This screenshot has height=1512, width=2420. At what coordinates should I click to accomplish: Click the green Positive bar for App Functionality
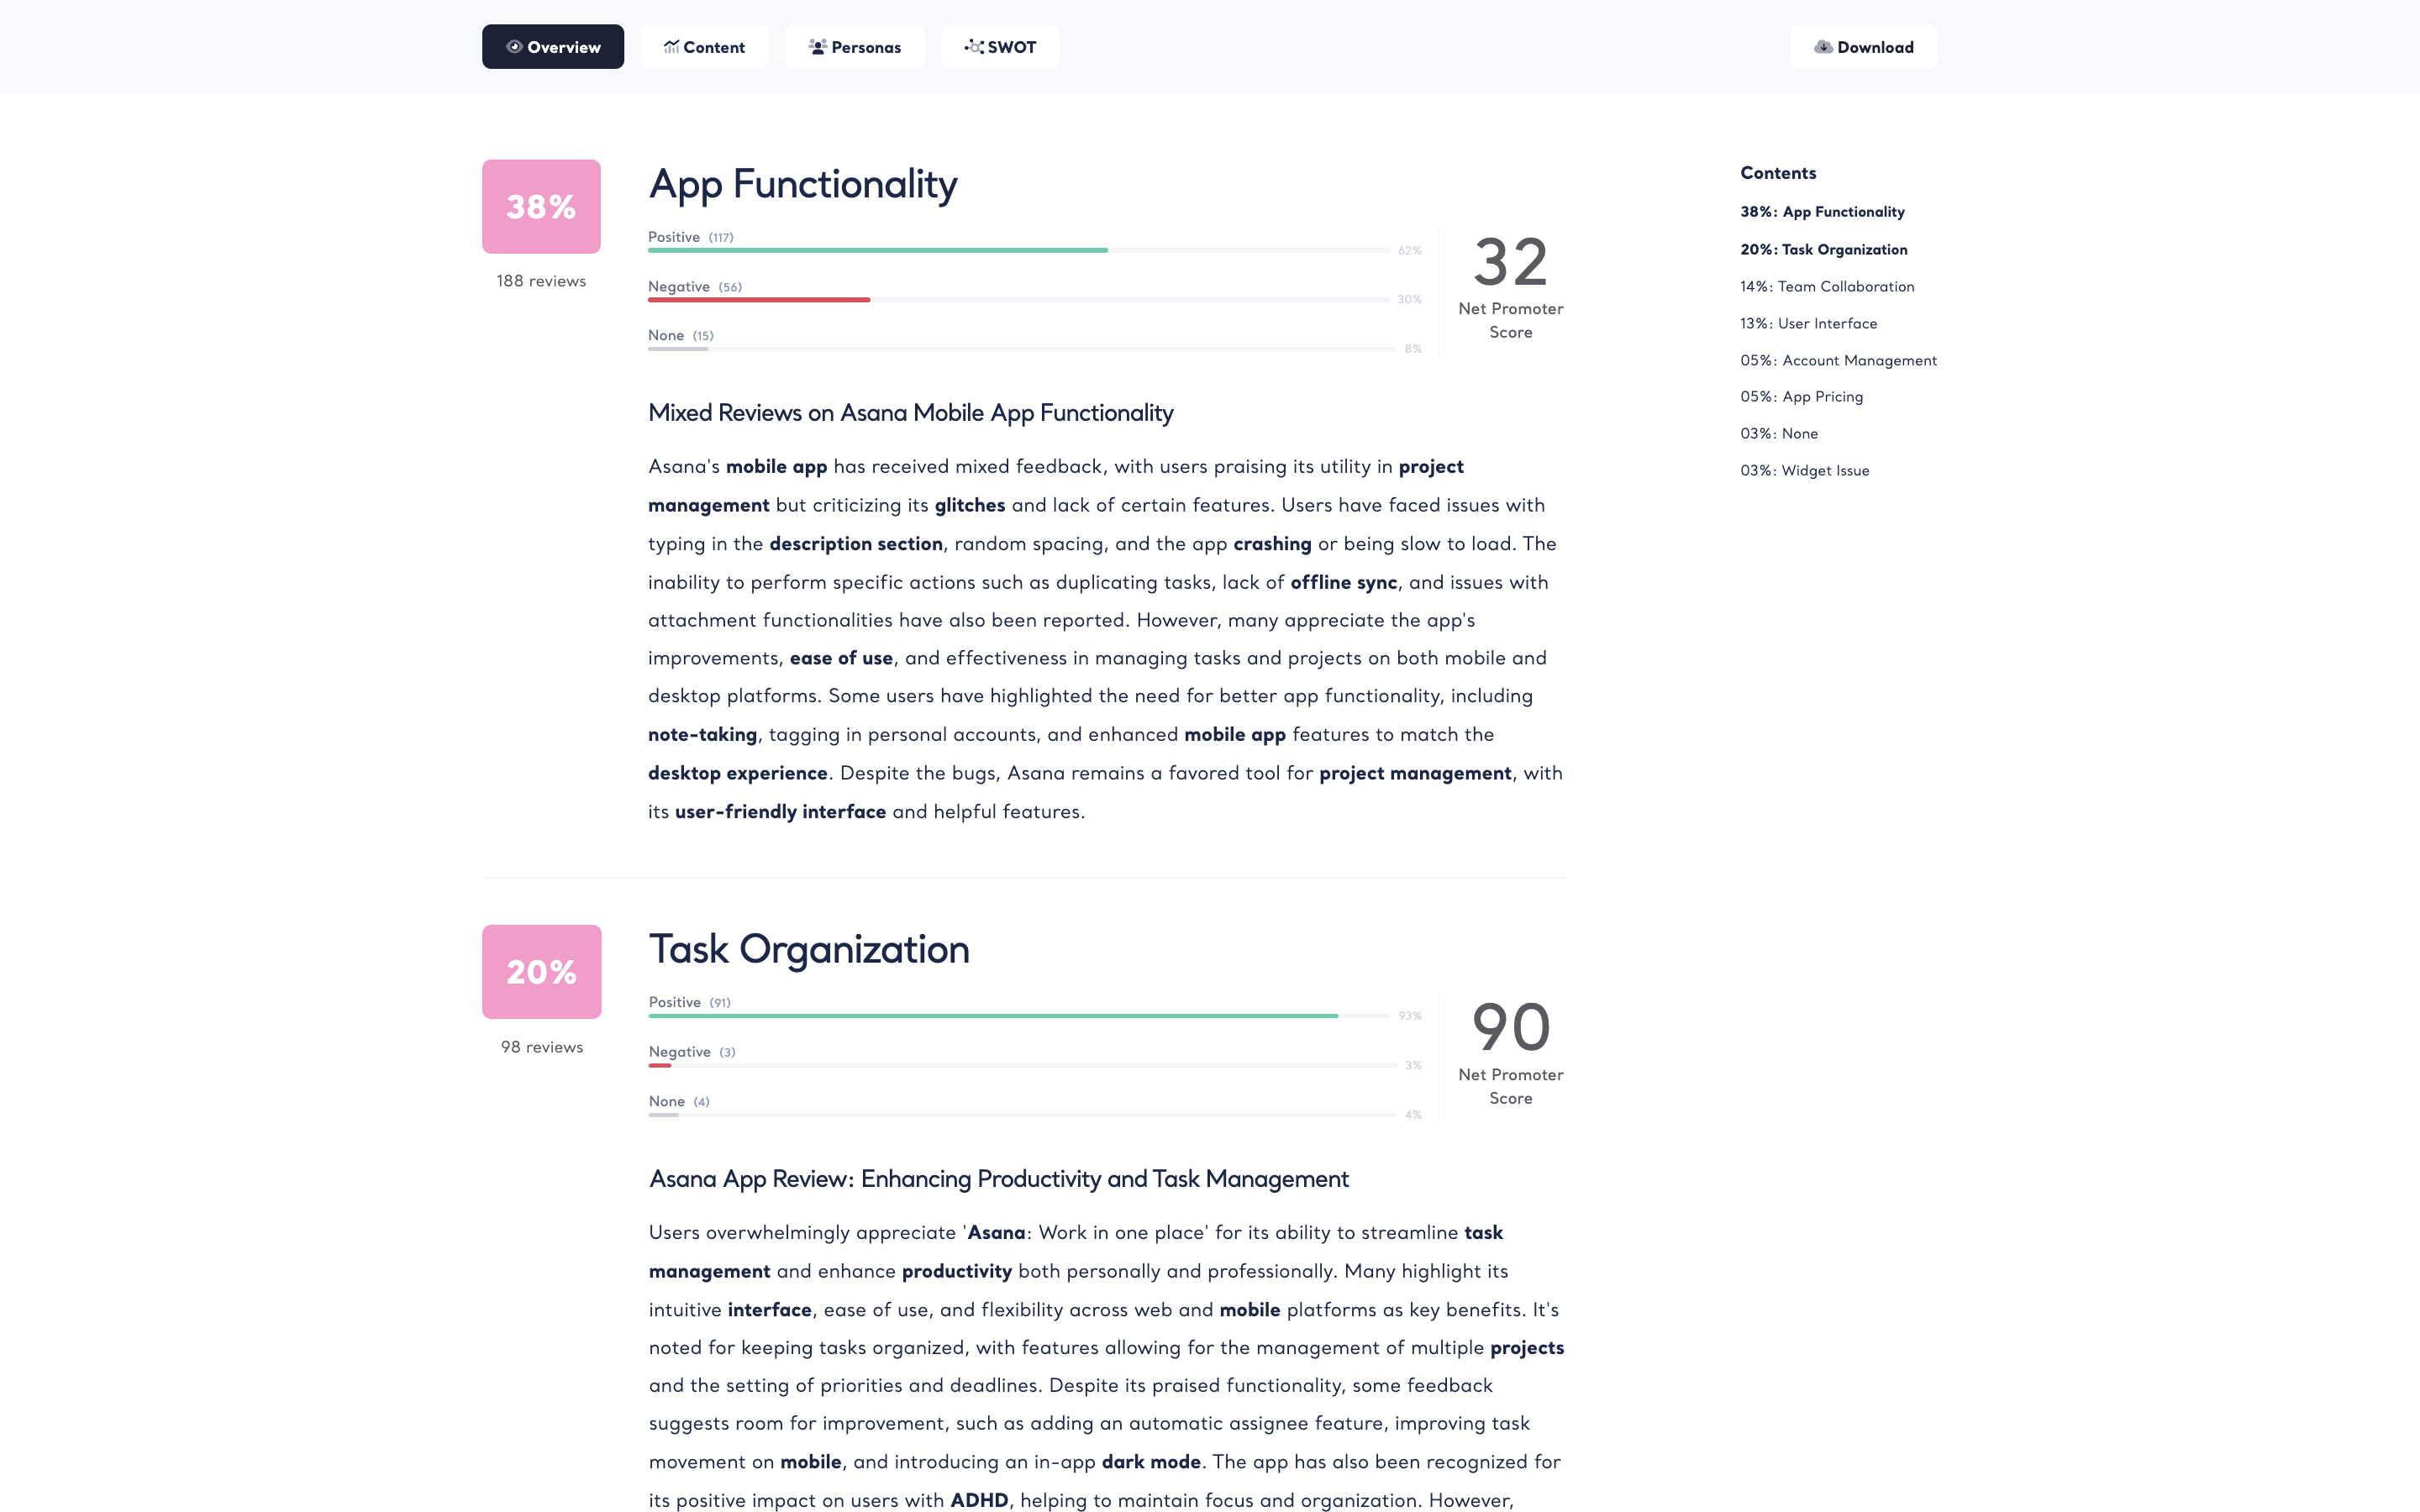pyautogui.click(x=878, y=250)
